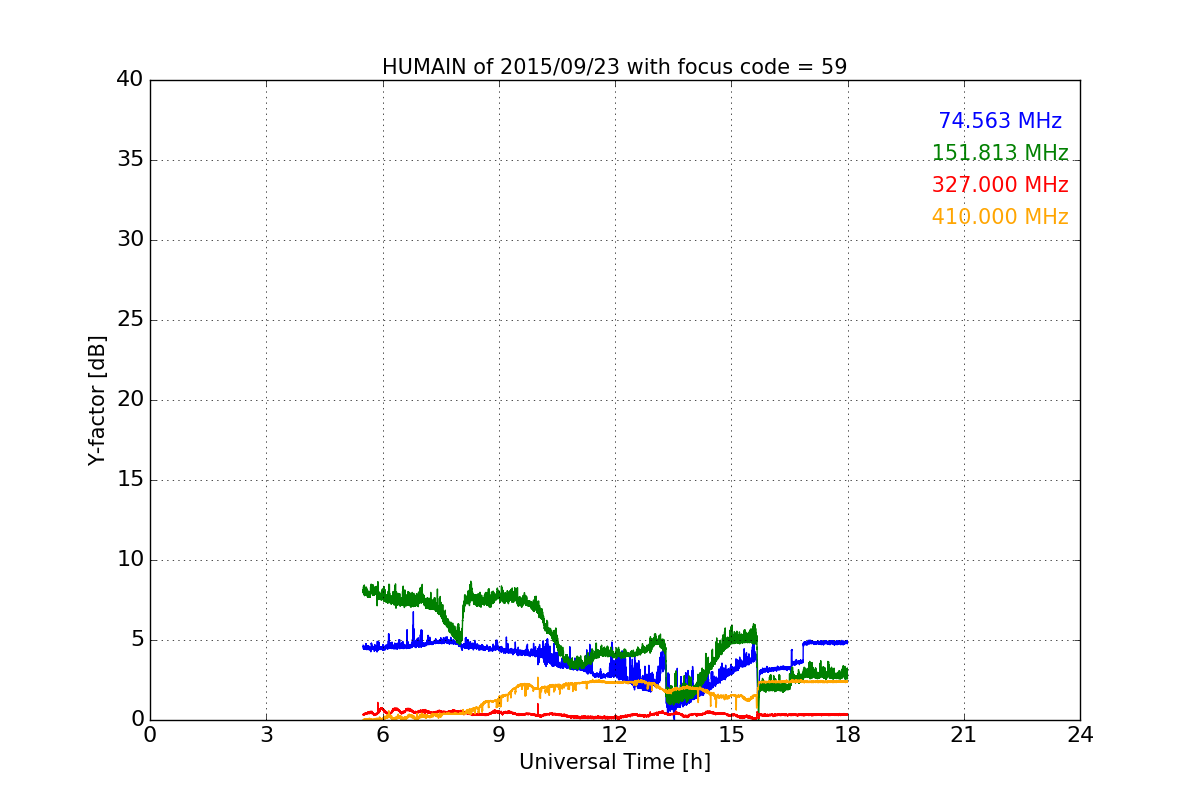Viewport: 1200px width, 800px height.
Task: Click y-axis tick label 35
Action: pyautogui.click(x=130, y=160)
